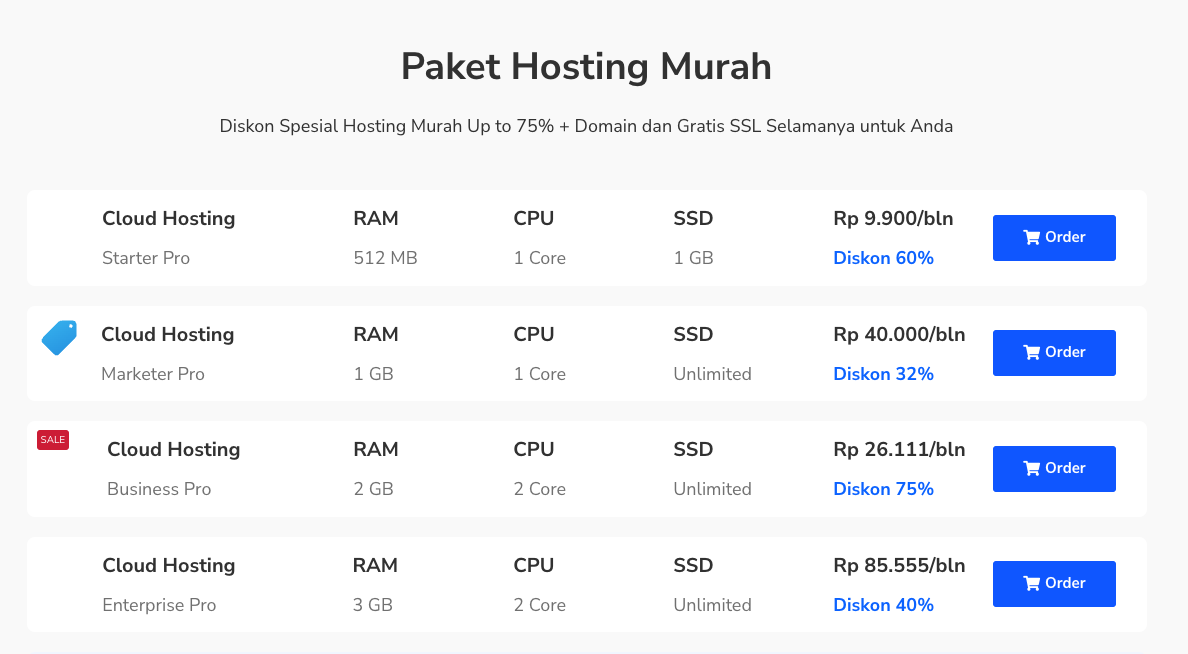This screenshot has width=1188, height=654.
Task: Click the Diskon Spesial Hosting Murah subtitle
Action: (586, 127)
